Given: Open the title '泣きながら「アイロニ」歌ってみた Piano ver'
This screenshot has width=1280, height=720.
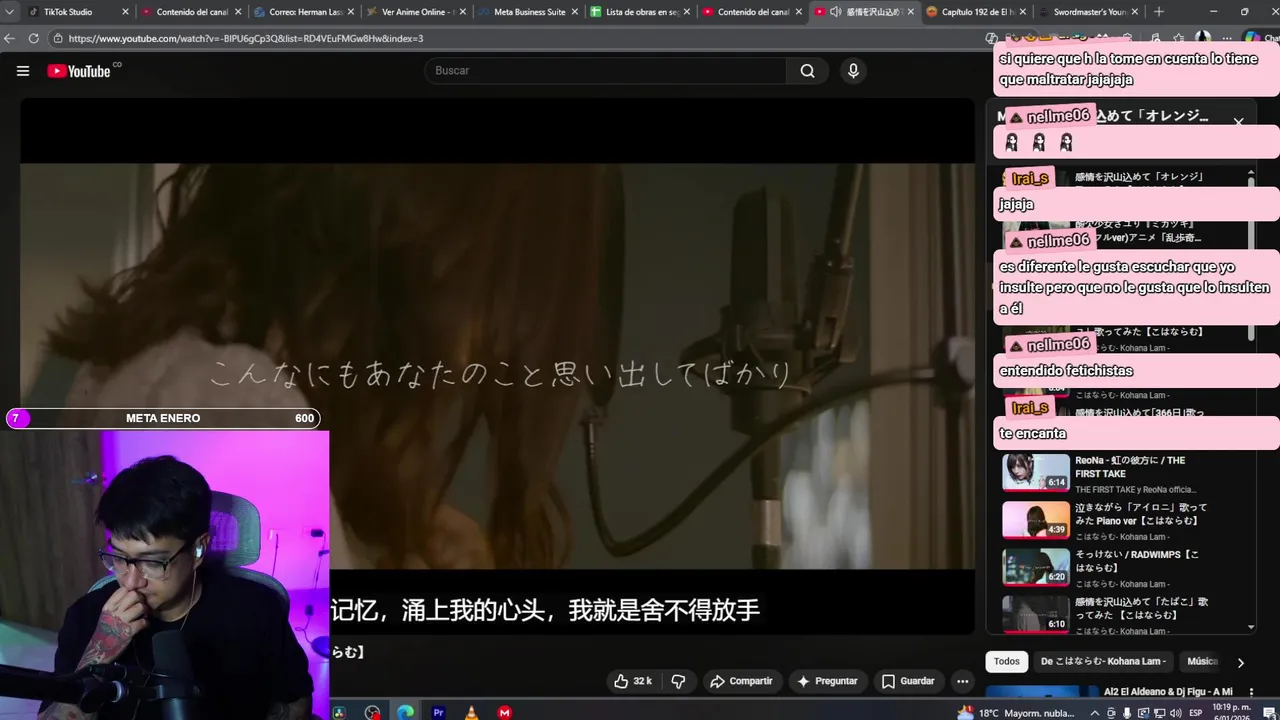Looking at the screenshot, I should [x=1141, y=514].
